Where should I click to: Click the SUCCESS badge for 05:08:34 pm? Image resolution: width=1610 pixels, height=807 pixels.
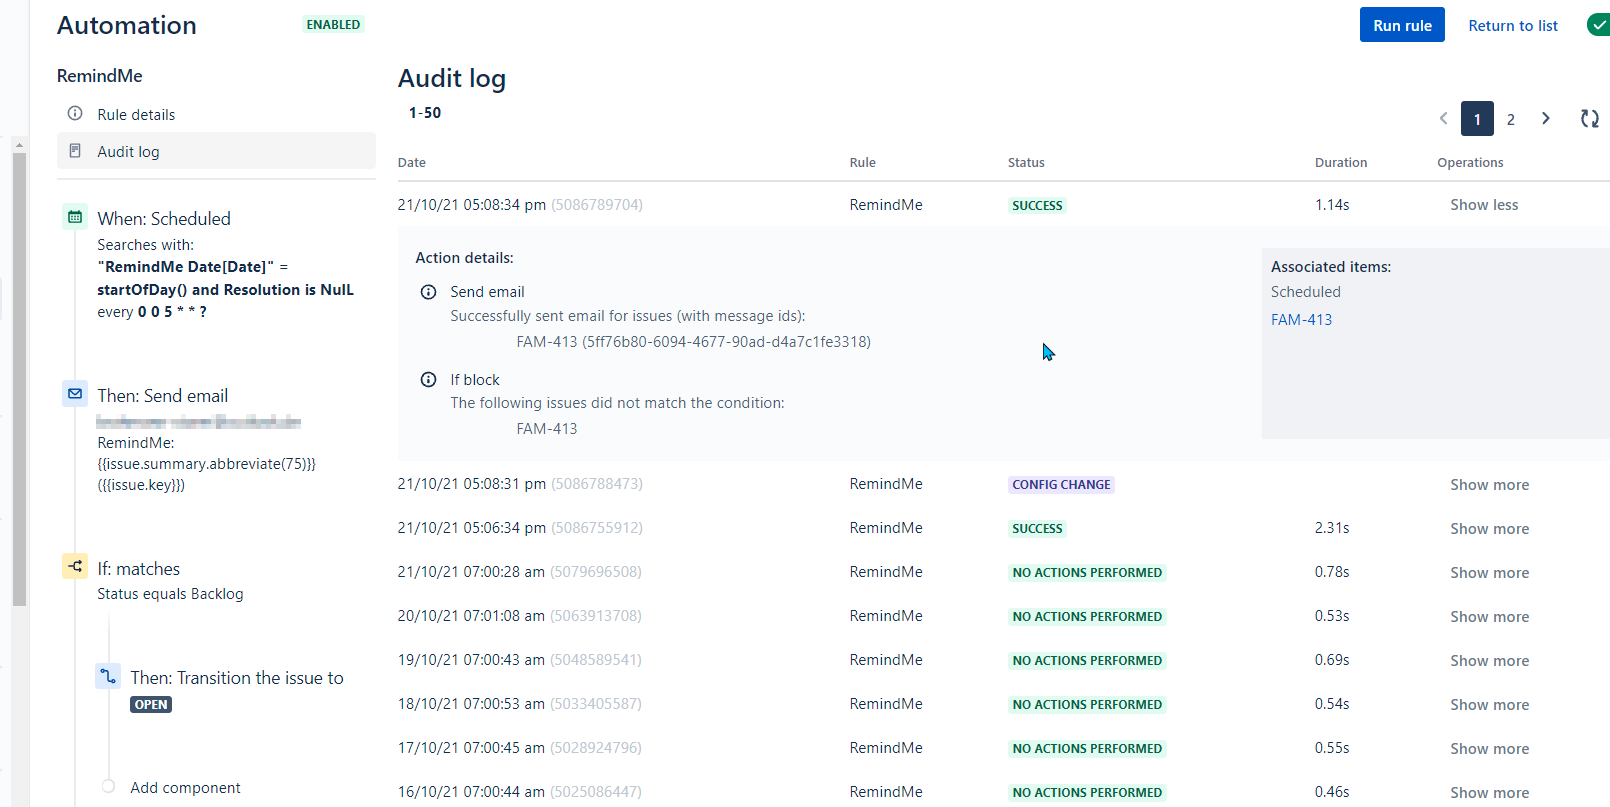point(1037,206)
